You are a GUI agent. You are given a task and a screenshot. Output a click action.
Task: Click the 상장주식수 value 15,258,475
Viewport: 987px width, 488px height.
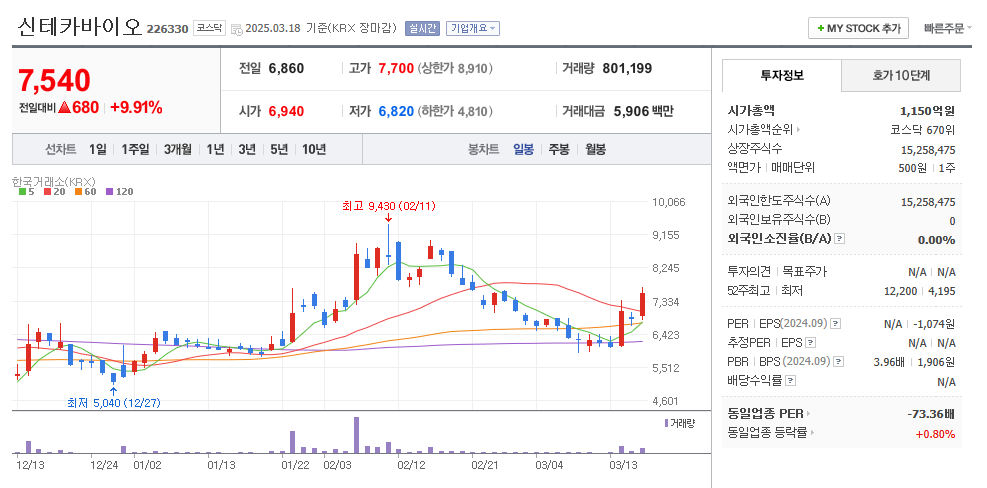(928, 150)
